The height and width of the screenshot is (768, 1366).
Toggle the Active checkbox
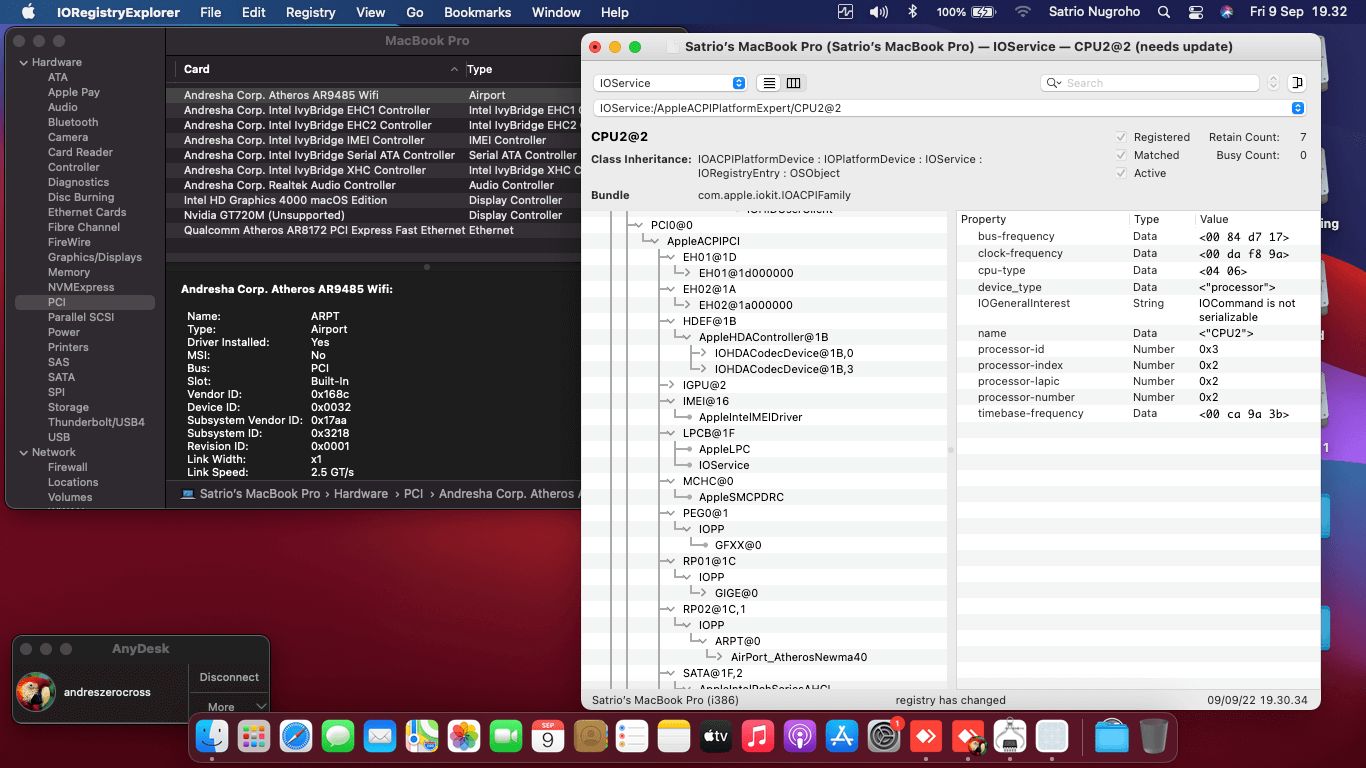(1121, 173)
